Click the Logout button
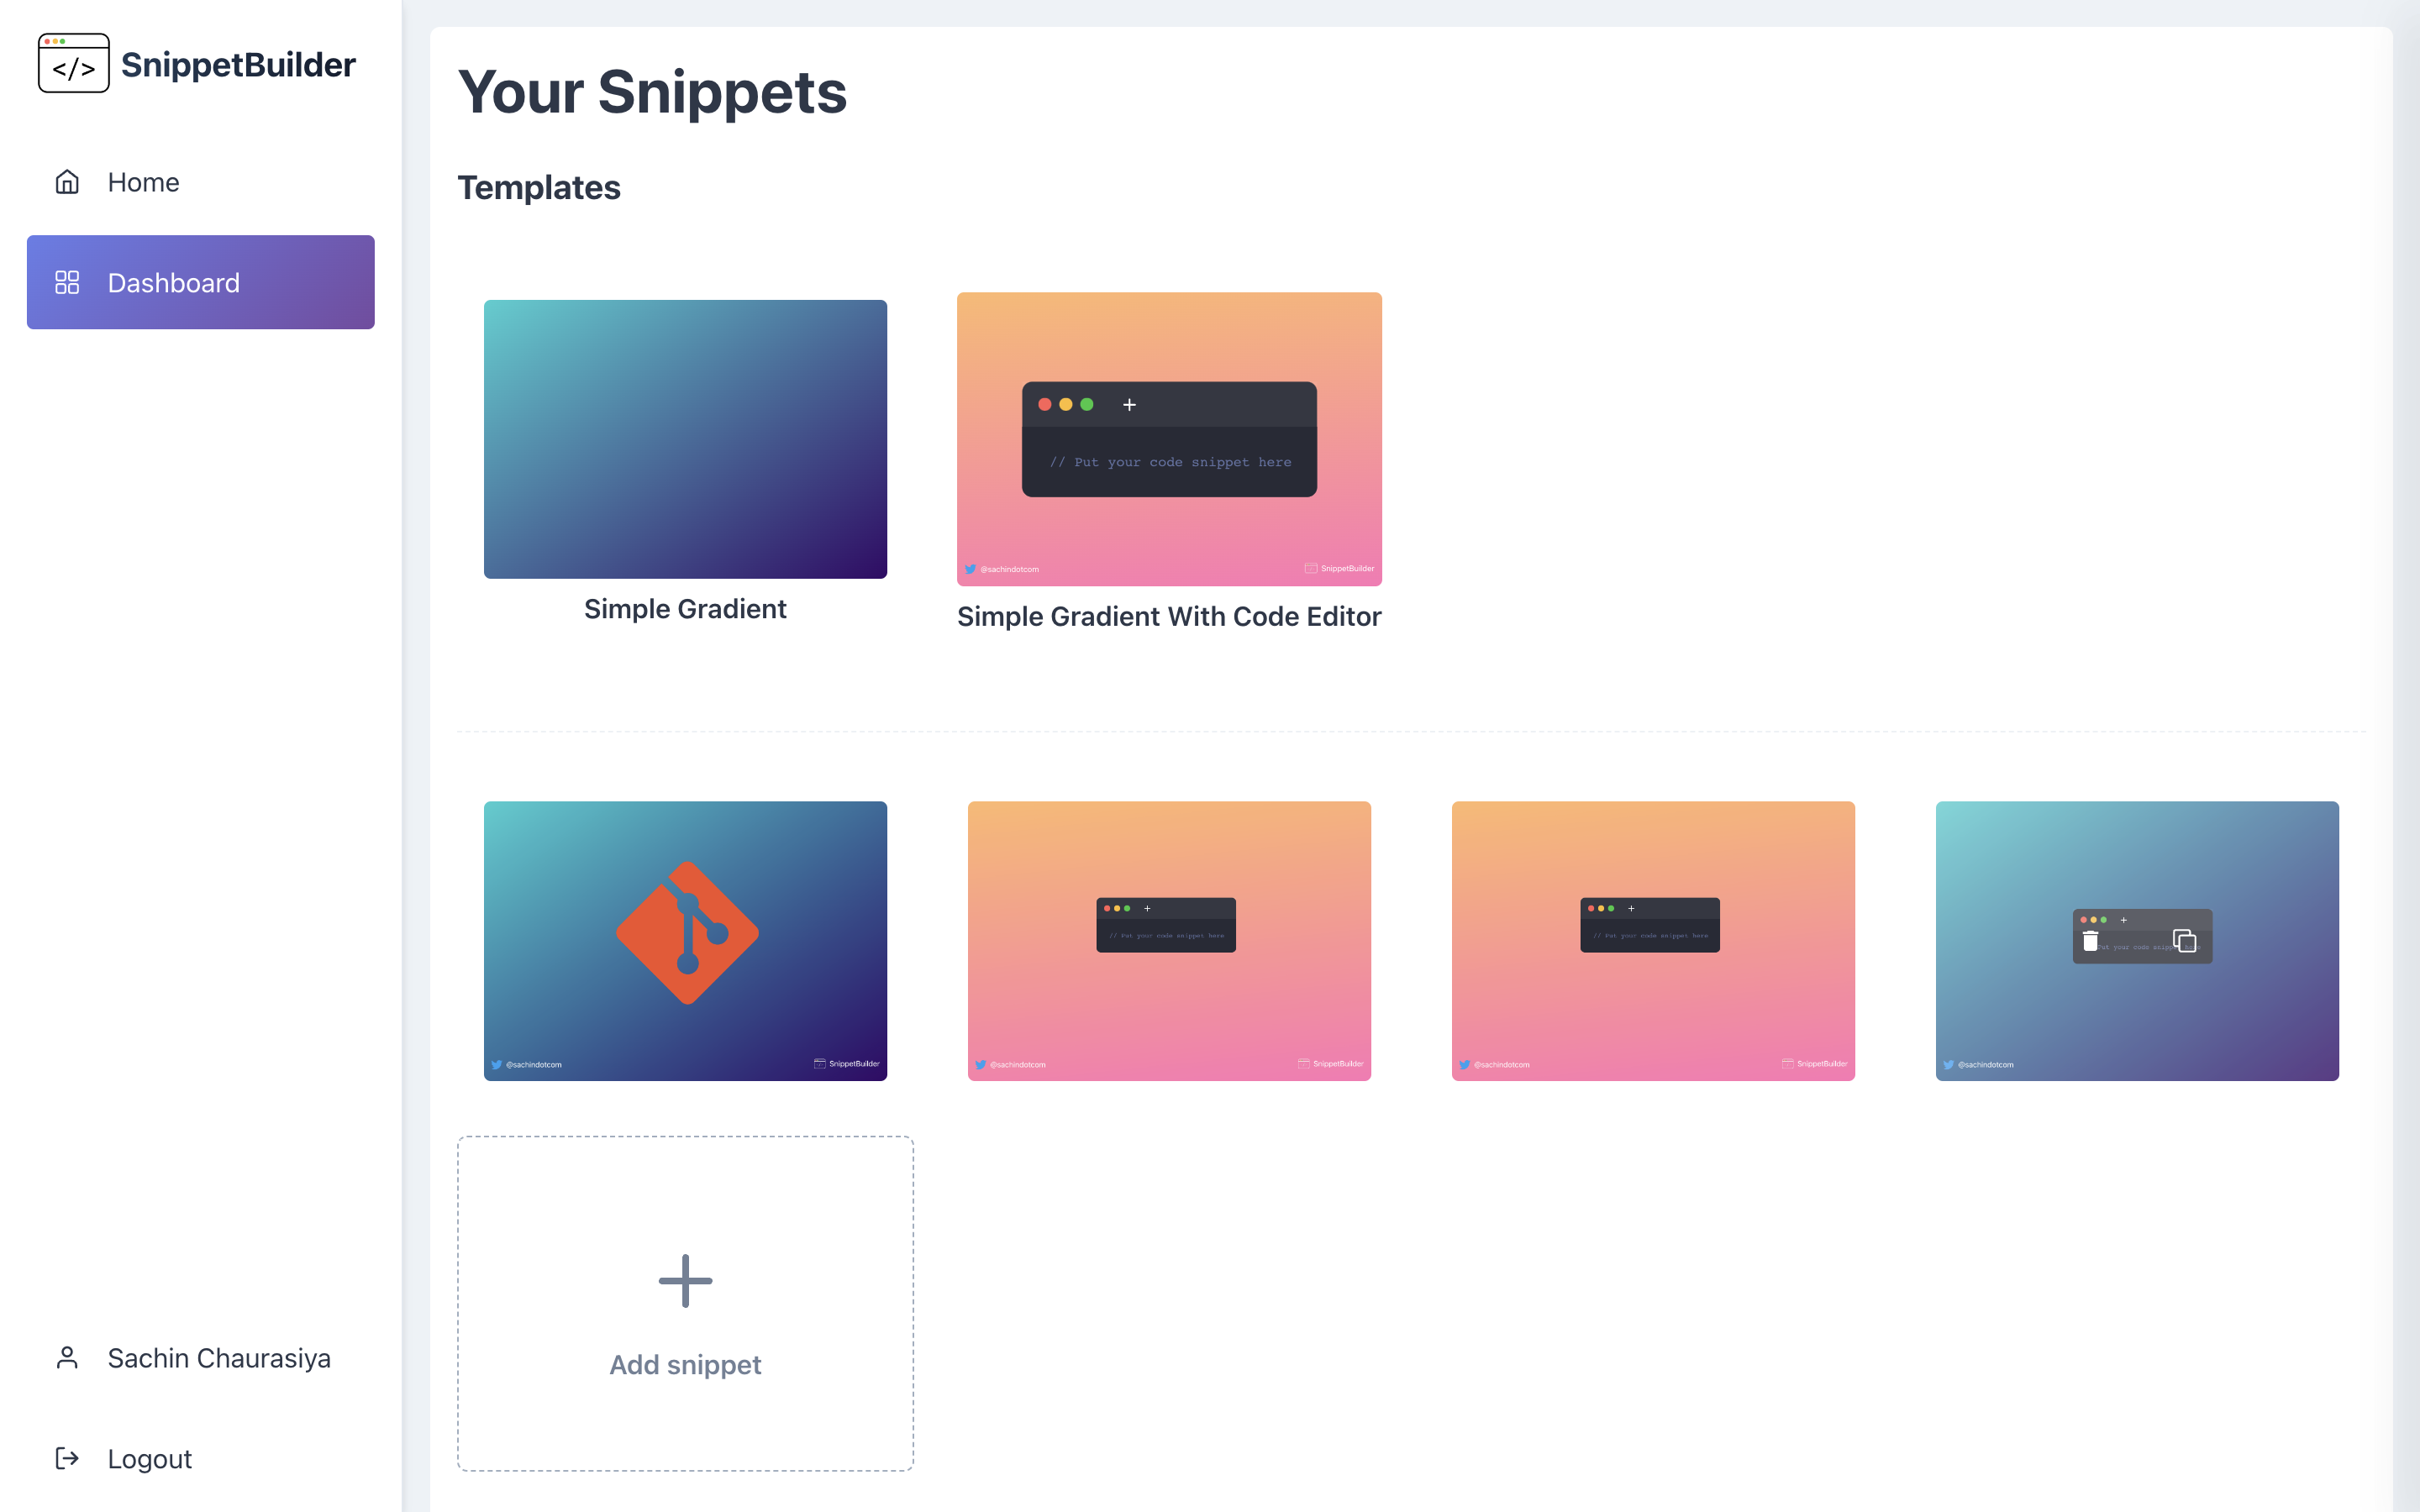Viewport: 2420px width, 1512px height. [x=150, y=1458]
